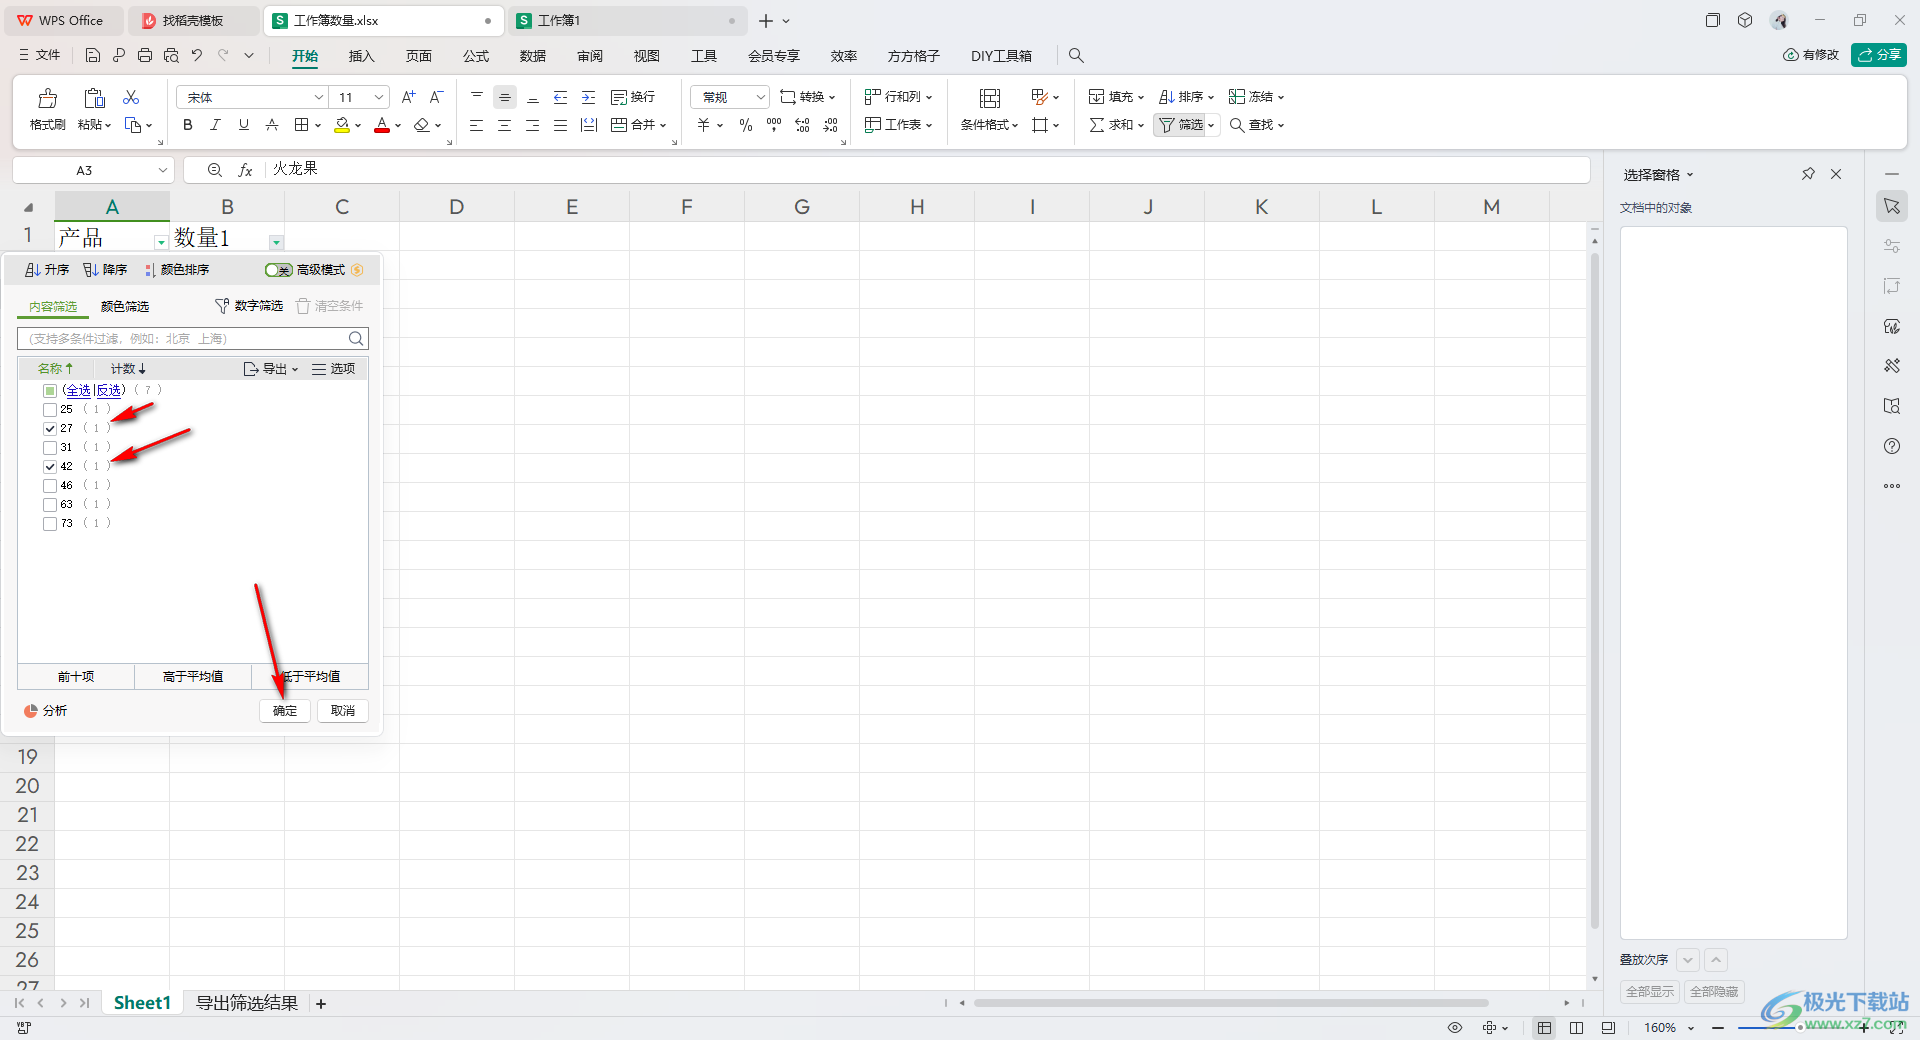Open the font size dropdown
Image resolution: width=1920 pixels, height=1040 pixels.
tap(379, 97)
